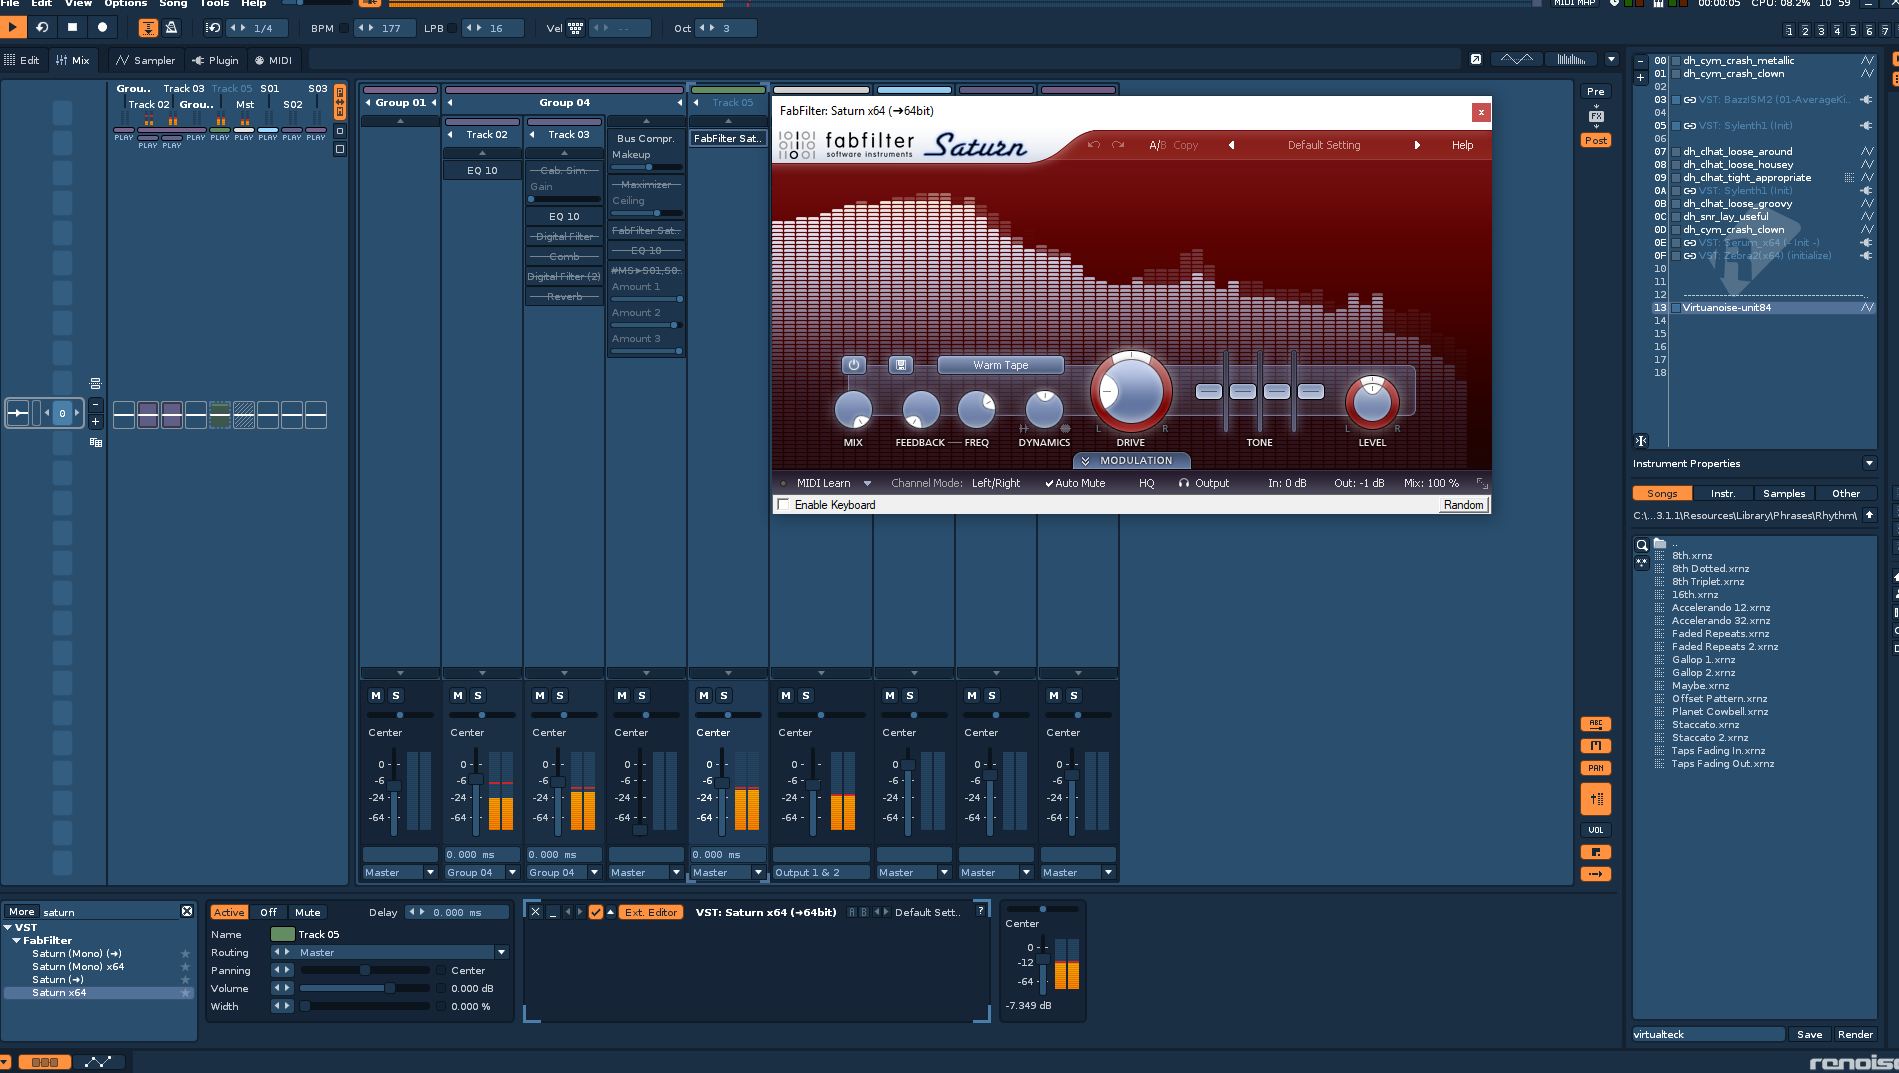Screen dimensions: 1899x1073
Task: Click the Saturn Help link
Action: pos(1462,145)
